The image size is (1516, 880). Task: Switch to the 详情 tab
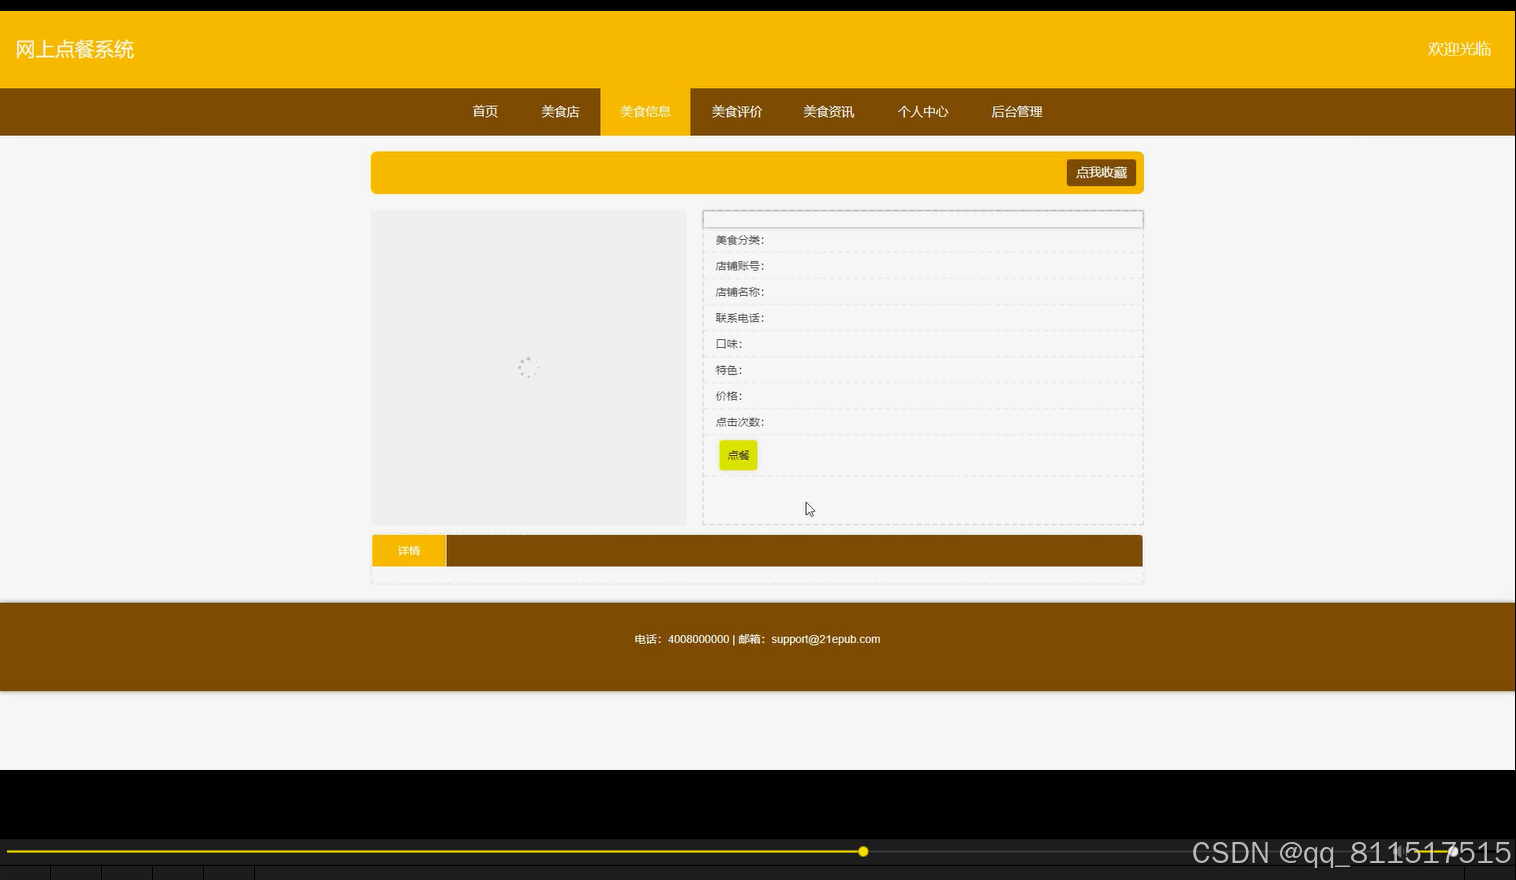pos(408,550)
